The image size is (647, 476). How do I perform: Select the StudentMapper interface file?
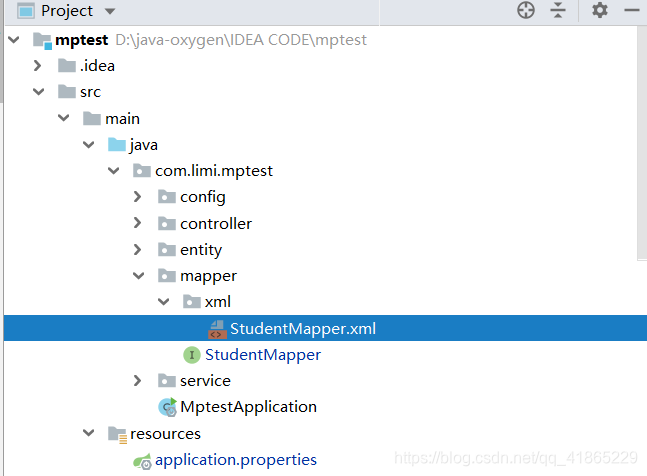[263, 355]
